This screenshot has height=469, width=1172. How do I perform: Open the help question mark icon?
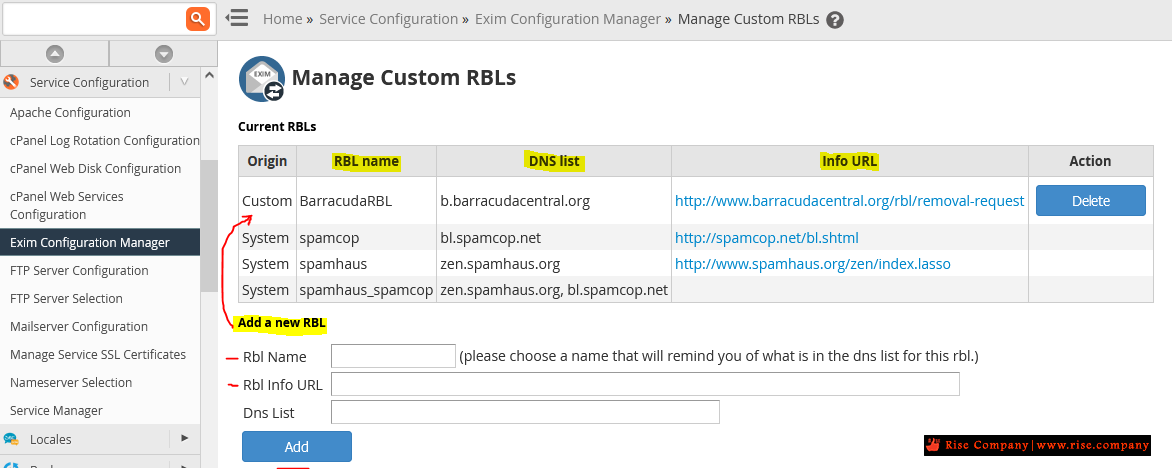pyautogui.click(x=836, y=20)
